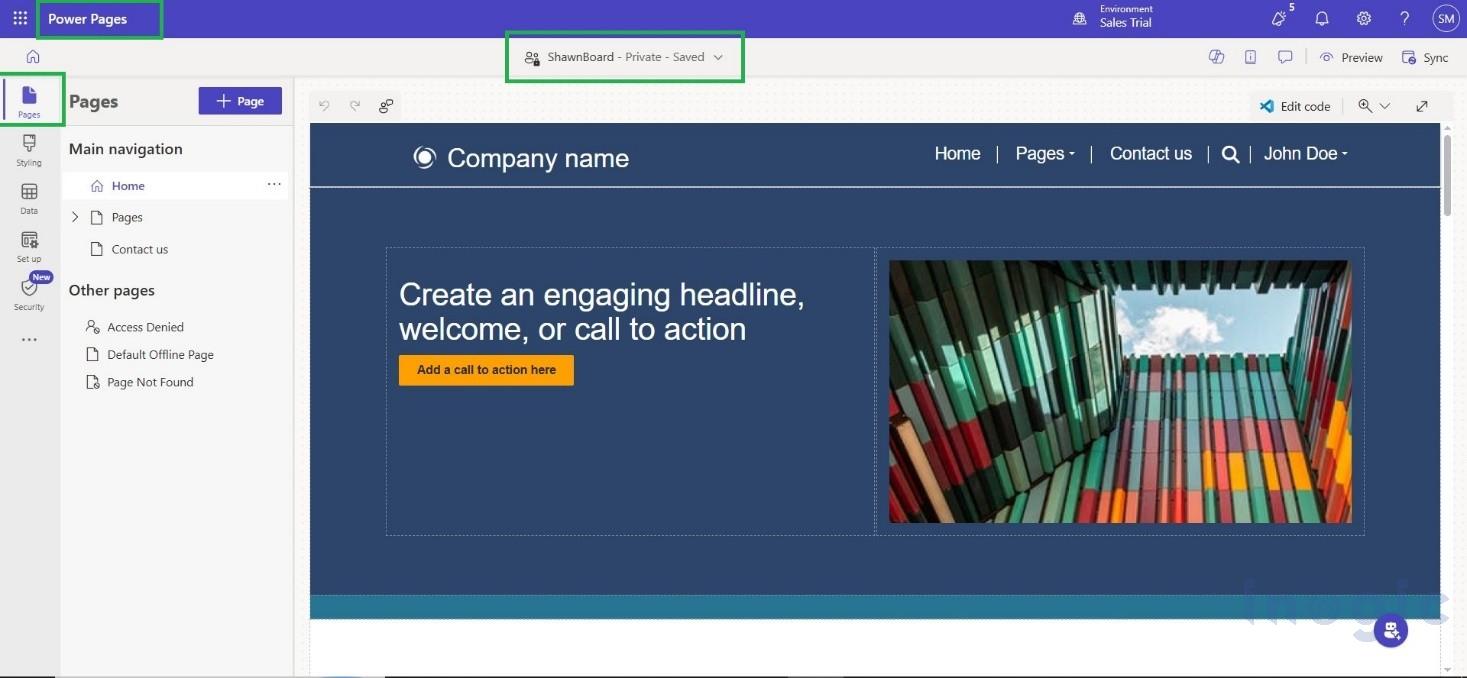
Task: Click the Company name logo circle
Action: pos(425,158)
